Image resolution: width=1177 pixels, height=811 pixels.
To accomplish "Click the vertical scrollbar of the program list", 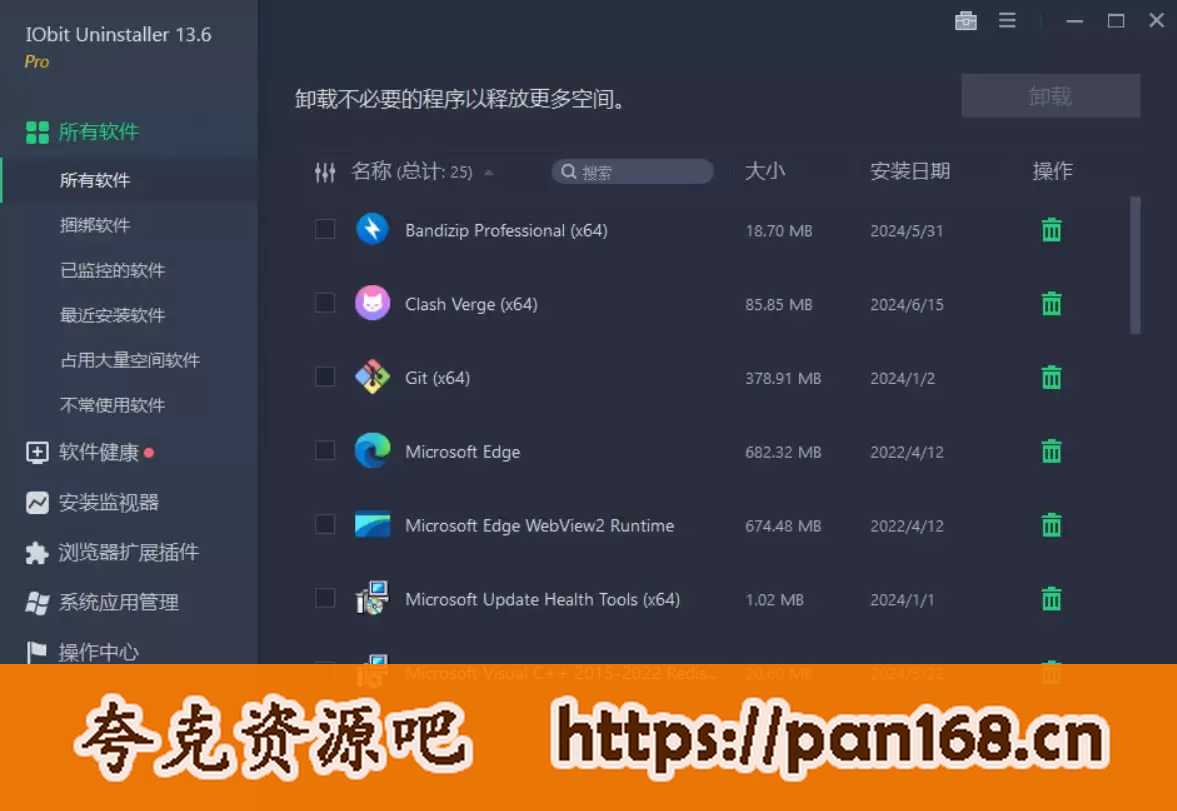I will coord(1135,265).
